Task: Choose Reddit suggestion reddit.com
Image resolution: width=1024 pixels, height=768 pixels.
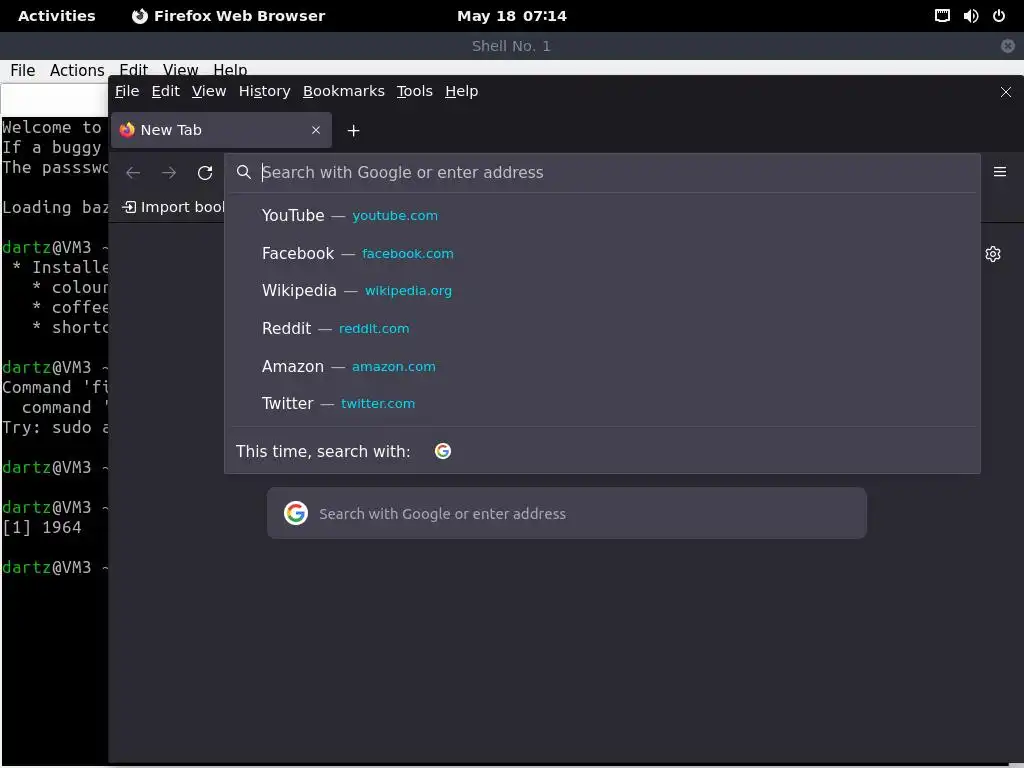Action: (x=602, y=328)
